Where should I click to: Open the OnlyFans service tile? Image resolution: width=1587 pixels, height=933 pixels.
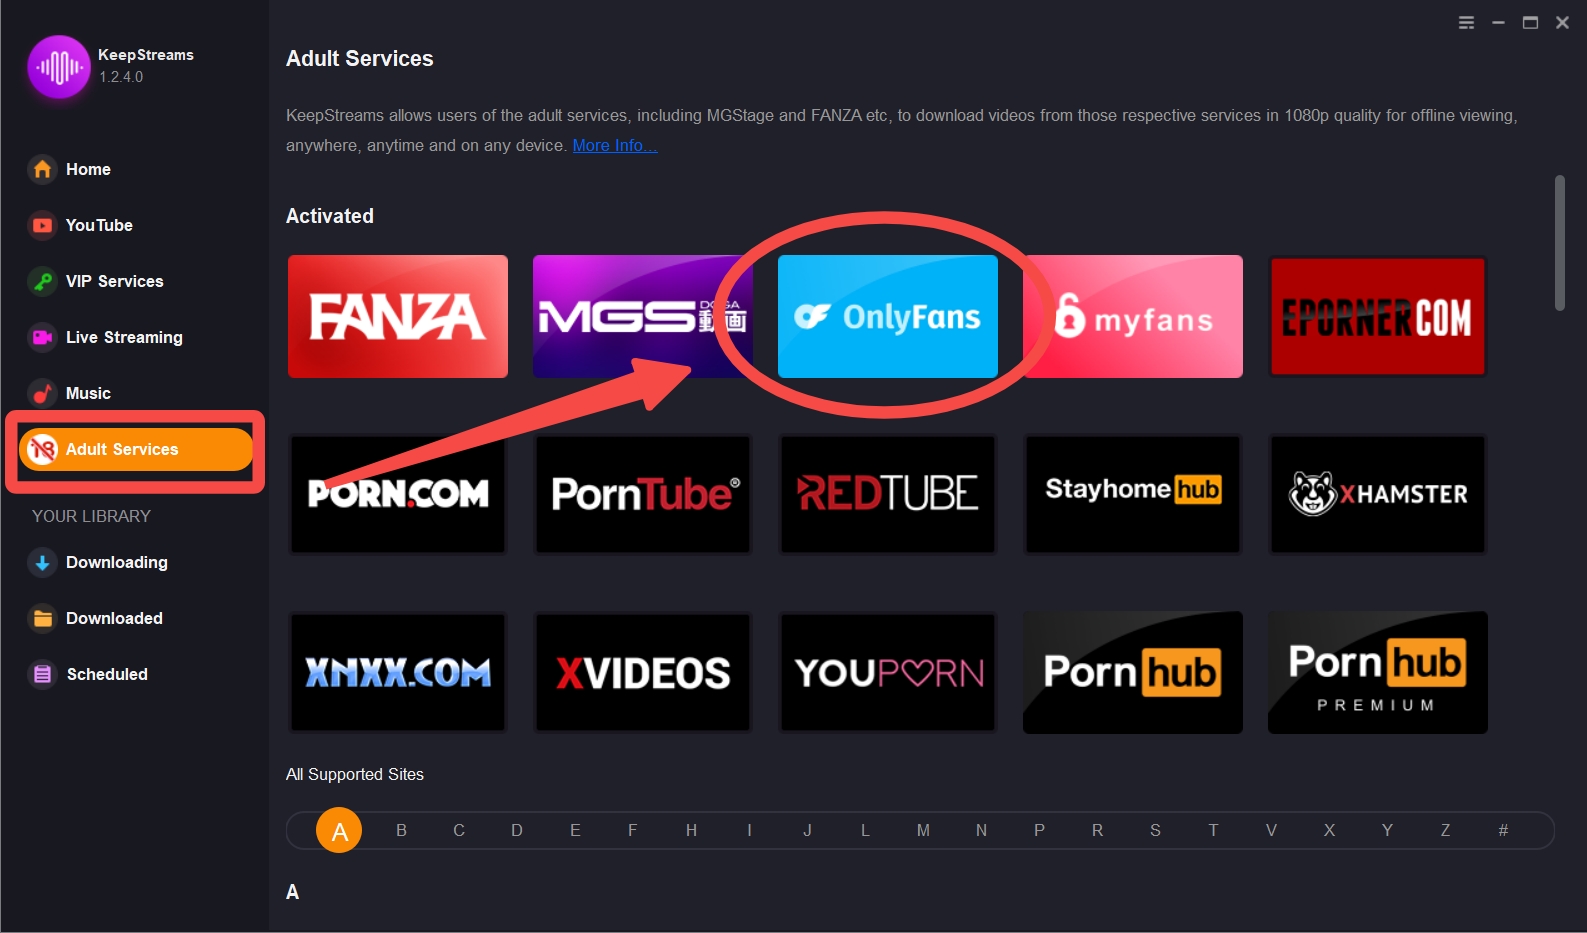pyautogui.click(x=888, y=316)
